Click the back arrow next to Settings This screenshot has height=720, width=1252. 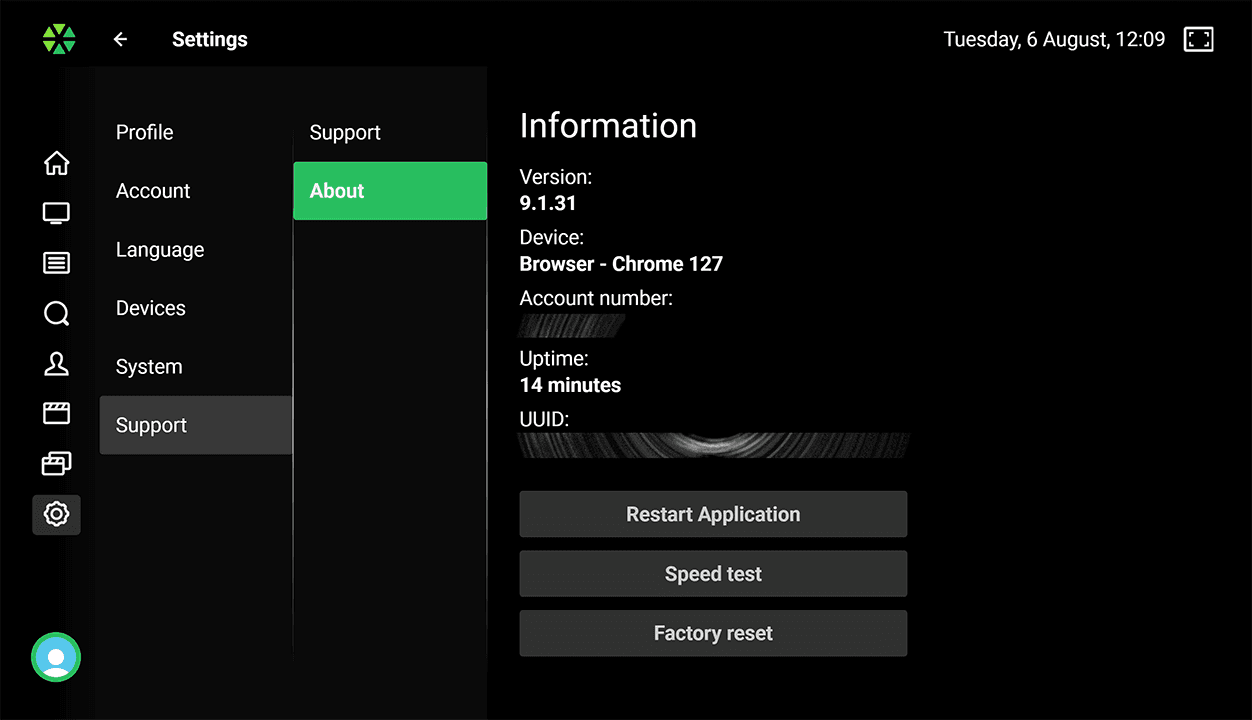pos(121,40)
